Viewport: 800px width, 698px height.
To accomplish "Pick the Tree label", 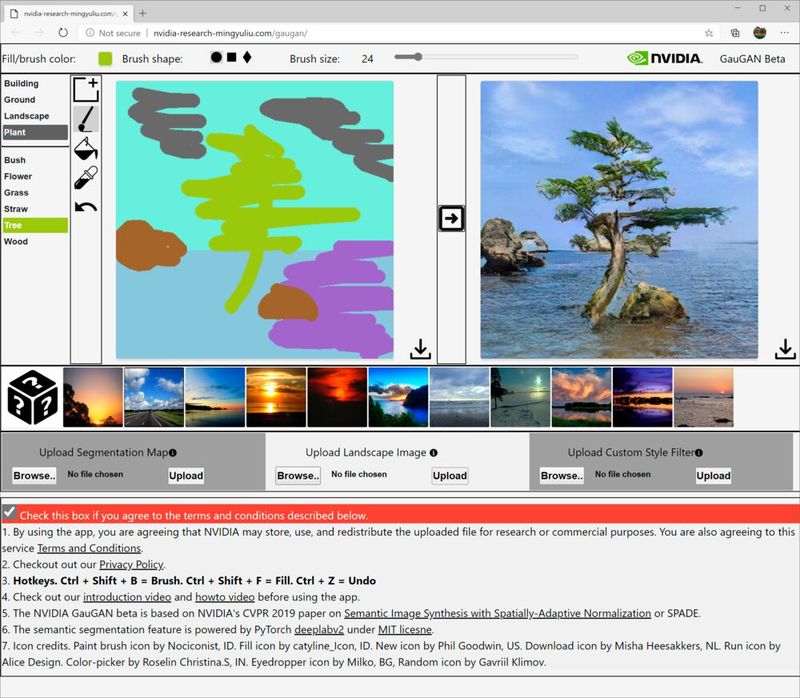I will [x=35, y=225].
